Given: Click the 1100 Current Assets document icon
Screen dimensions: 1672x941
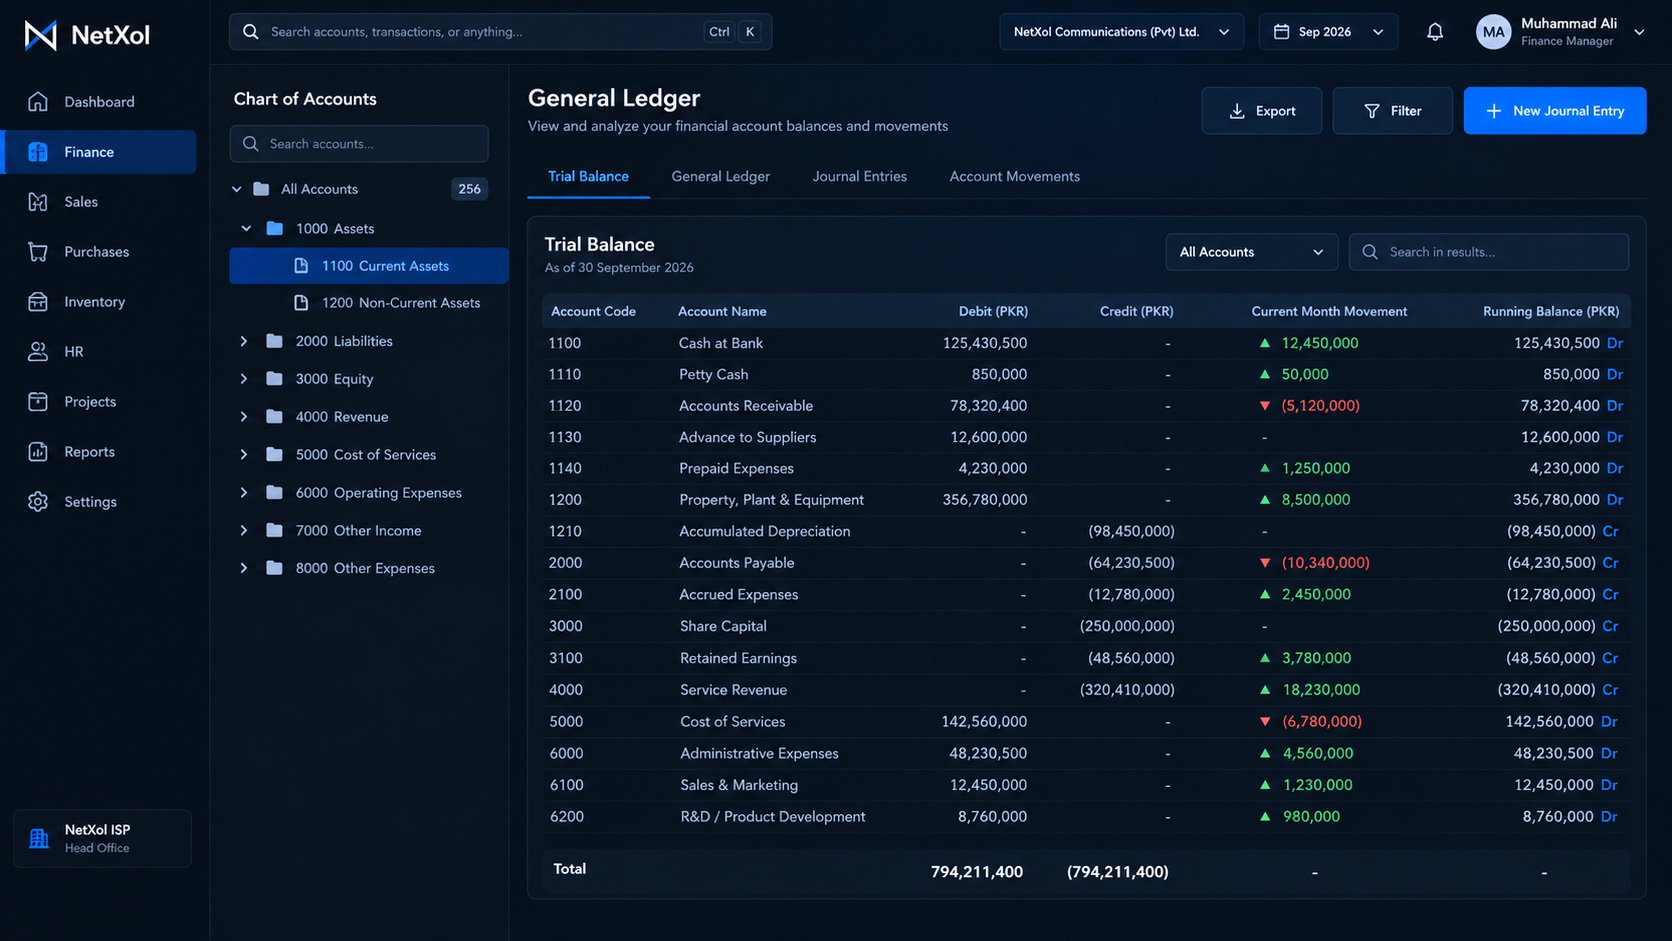Looking at the screenshot, I should (301, 266).
